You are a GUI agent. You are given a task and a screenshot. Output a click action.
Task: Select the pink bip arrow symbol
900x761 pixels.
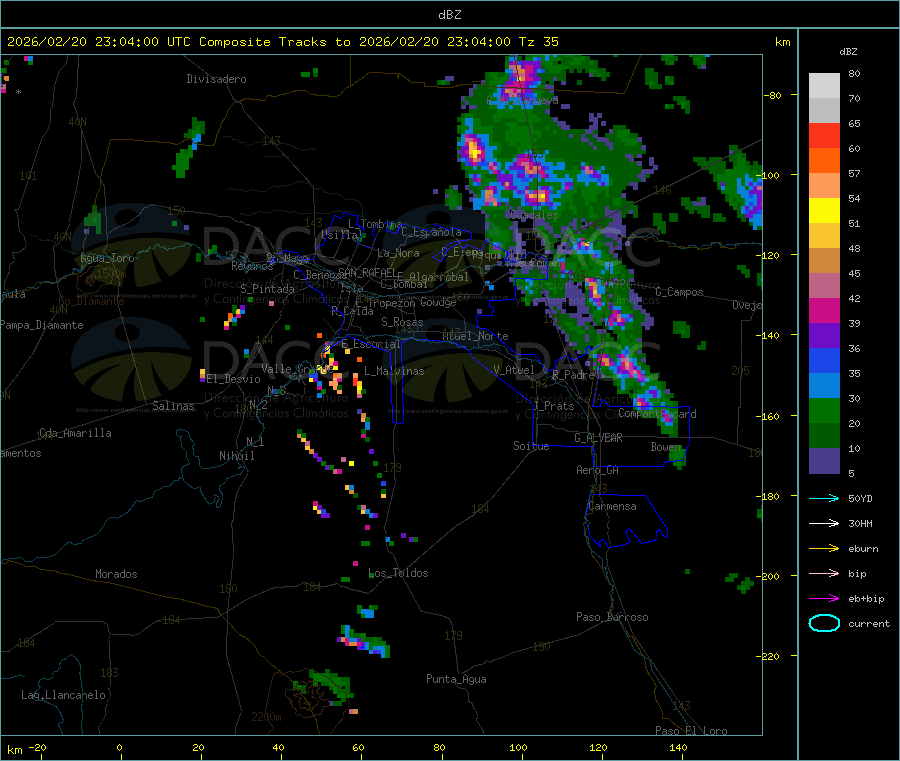point(824,573)
